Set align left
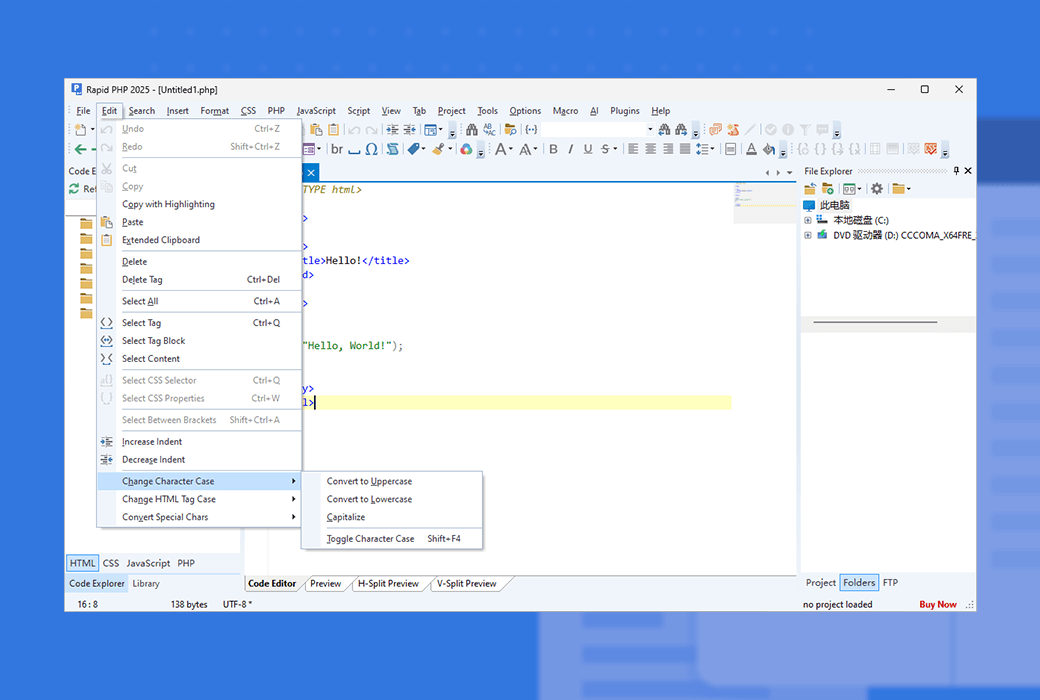1040x700 pixels. [633, 149]
